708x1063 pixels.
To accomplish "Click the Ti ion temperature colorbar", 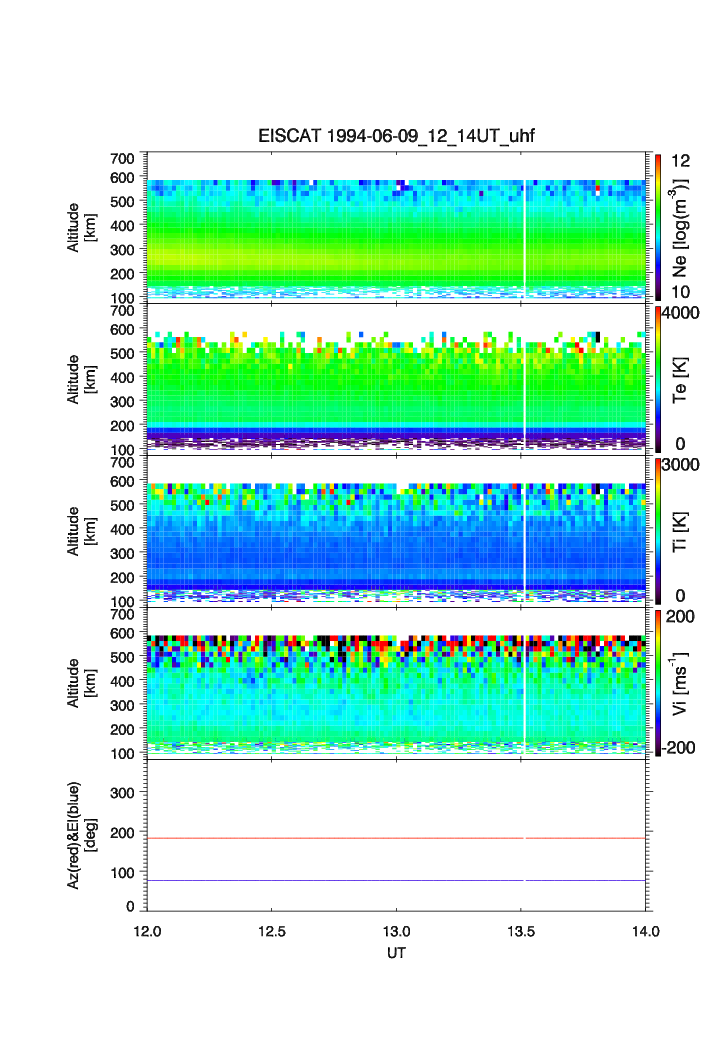I will click(x=658, y=531).
